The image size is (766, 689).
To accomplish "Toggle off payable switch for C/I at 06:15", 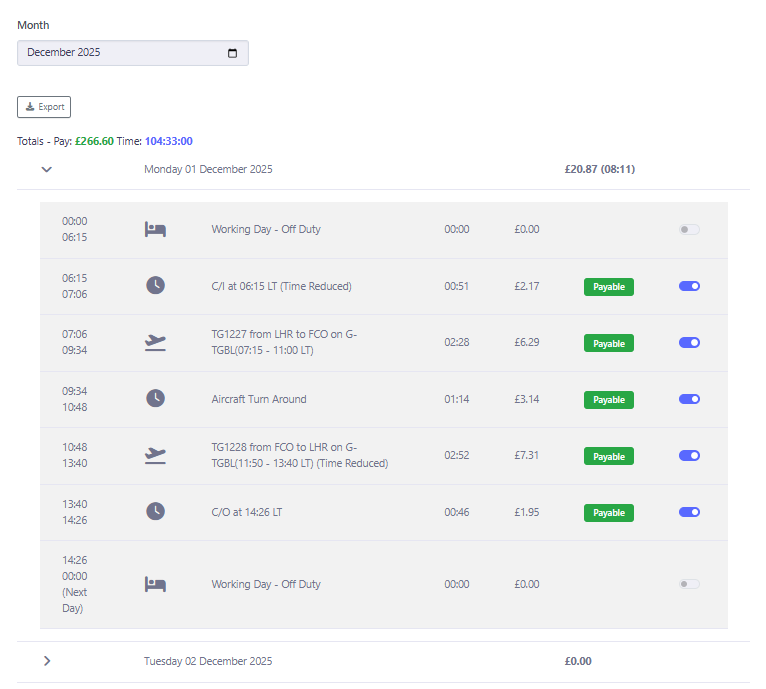I will 689,286.
